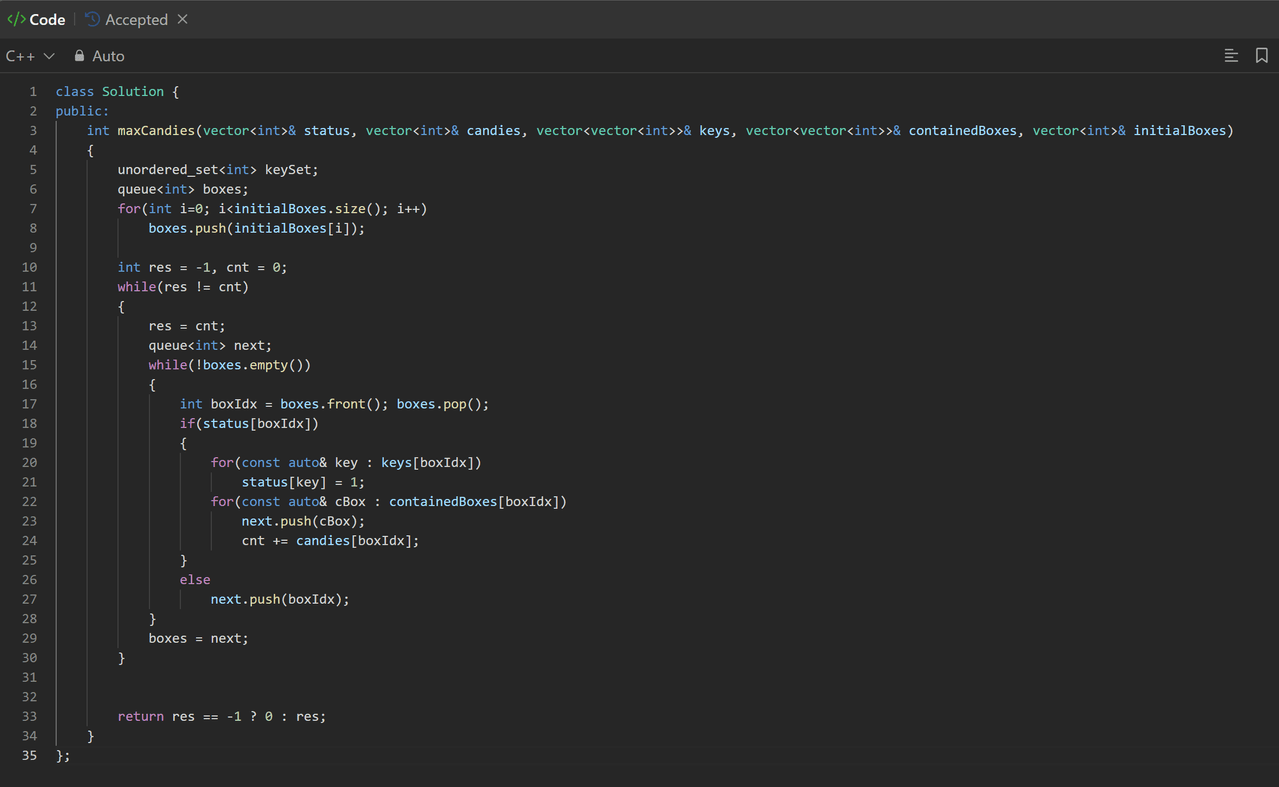The image size is (1279, 787).
Task: Click the Auto label button
Action: click(x=108, y=56)
